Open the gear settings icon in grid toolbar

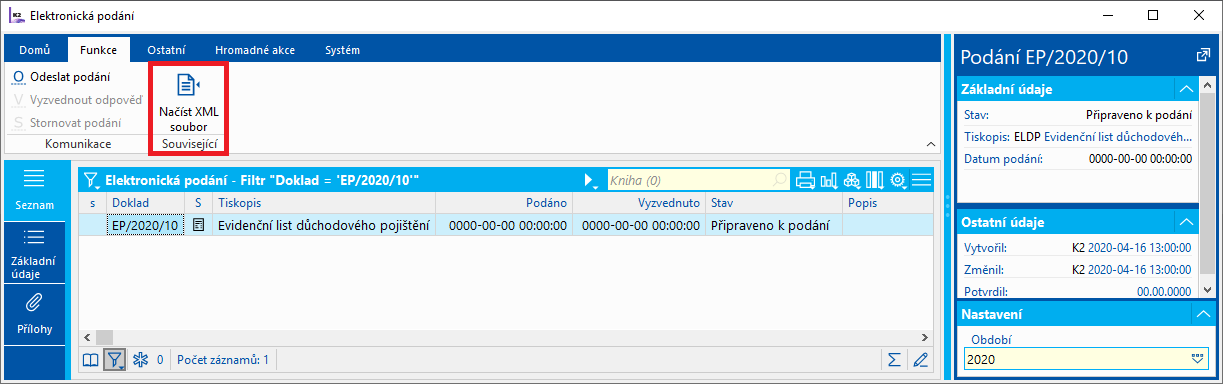[898, 180]
